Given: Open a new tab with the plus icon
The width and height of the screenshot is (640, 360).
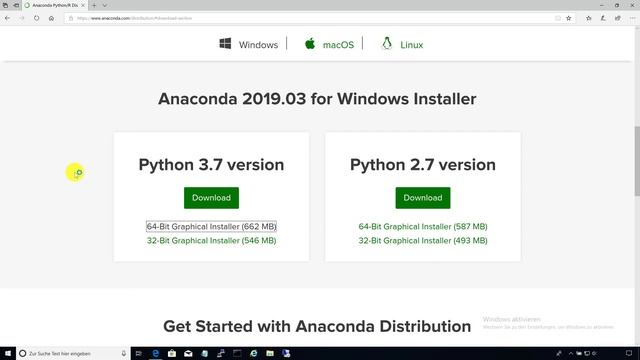Looking at the screenshot, I should click(x=94, y=5).
